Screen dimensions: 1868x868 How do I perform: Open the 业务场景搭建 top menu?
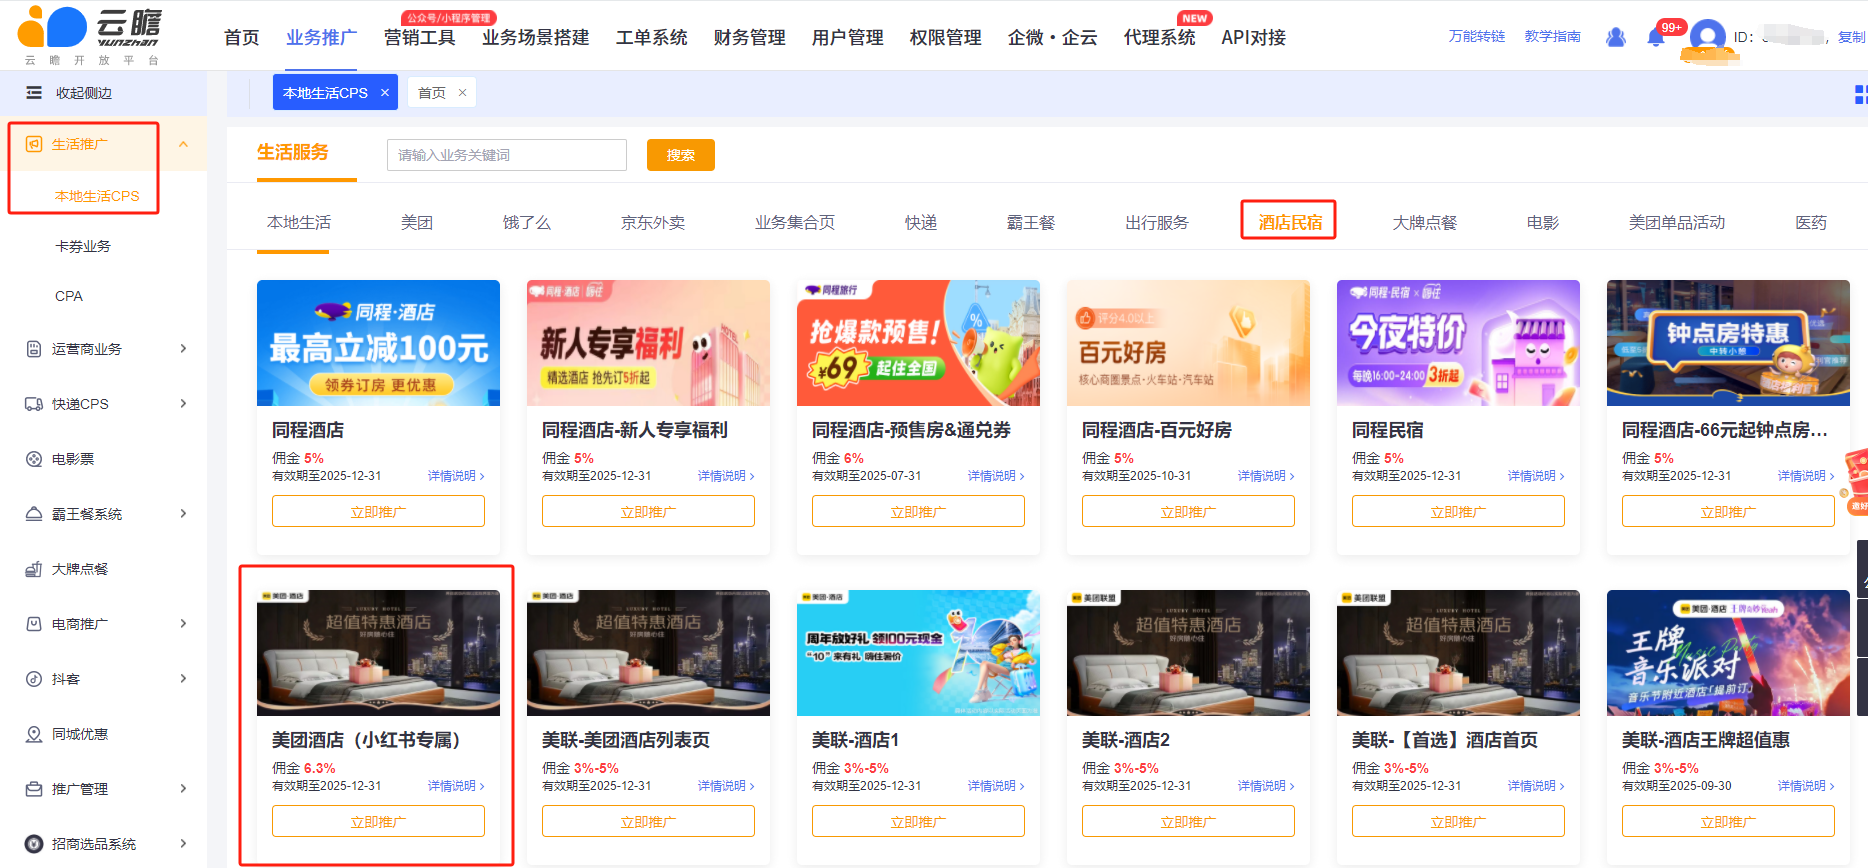pyautogui.click(x=535, y=38)
